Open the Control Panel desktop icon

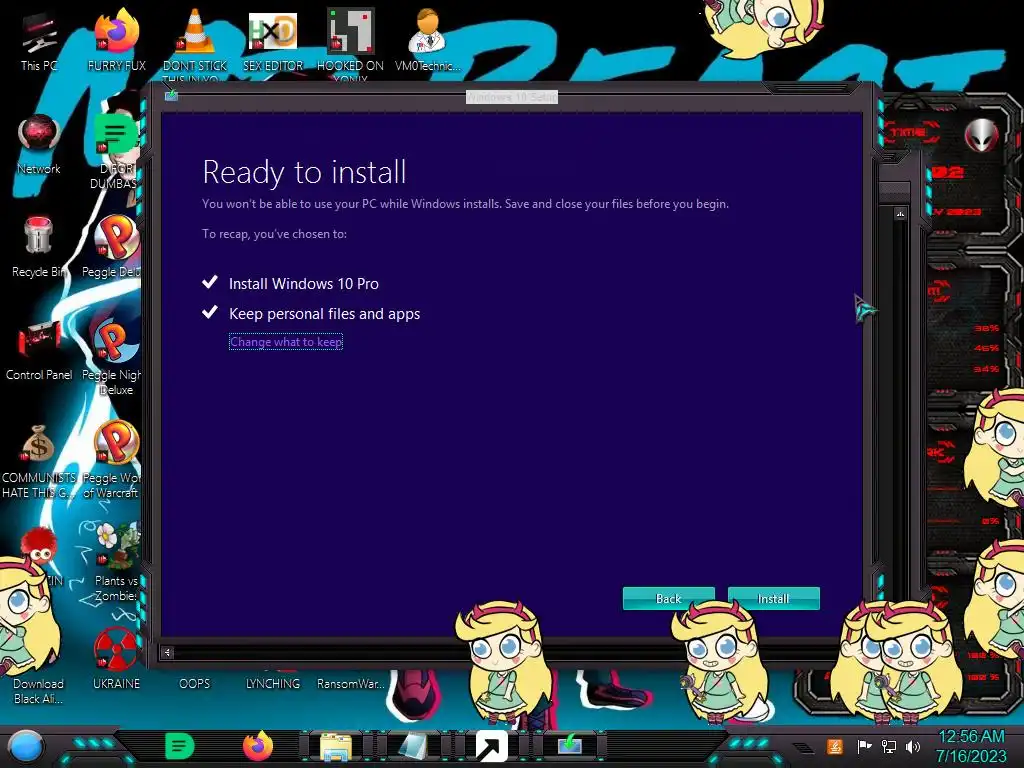click(x=39, y=350)
